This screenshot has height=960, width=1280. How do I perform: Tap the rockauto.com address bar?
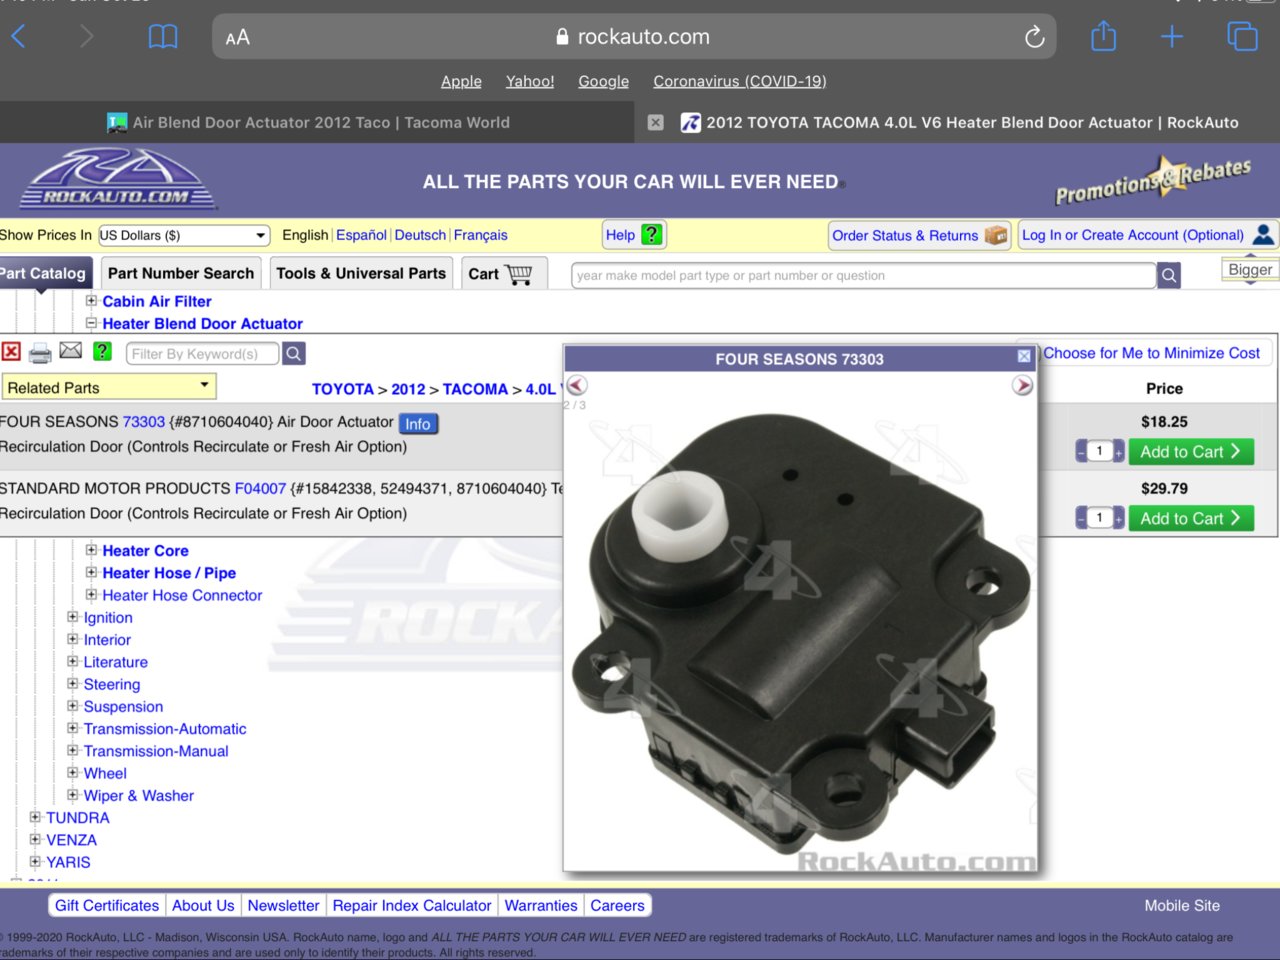[x=634, y=37]
